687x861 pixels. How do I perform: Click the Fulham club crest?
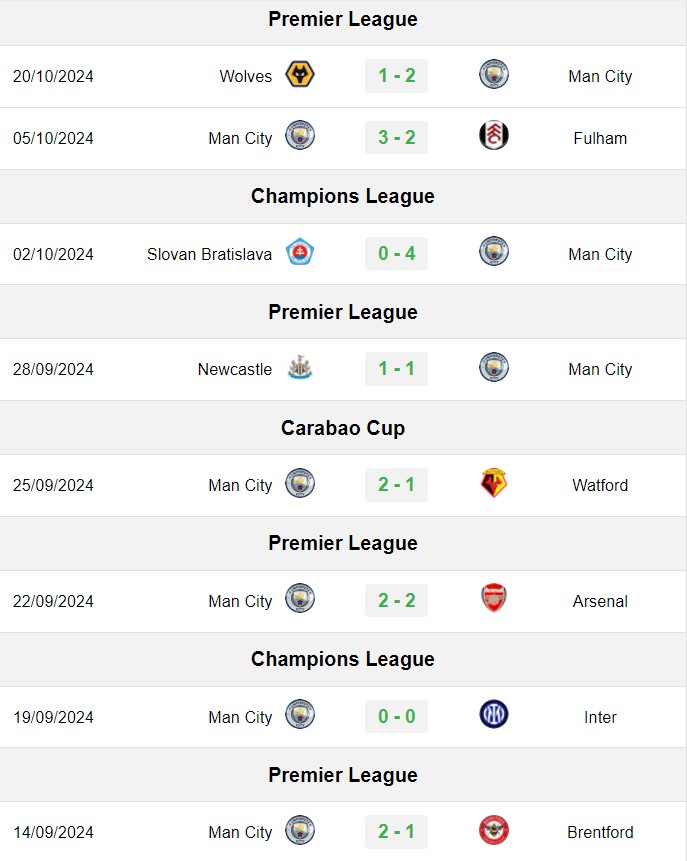pos(494,136)
